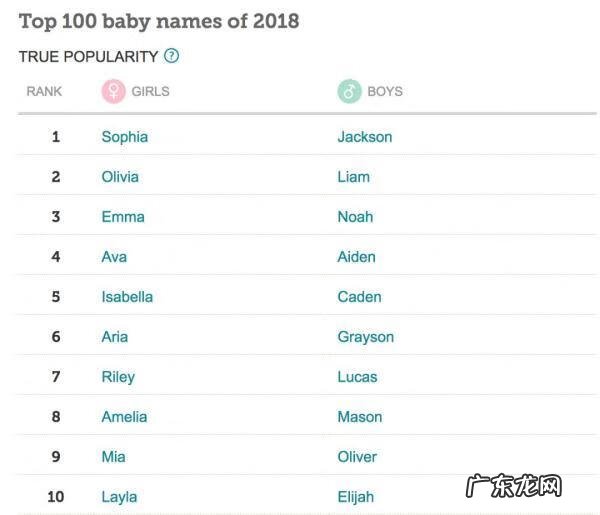Screen dimensions: 600x515
Task: Click the girl name Layla
Action: [119, 497]
